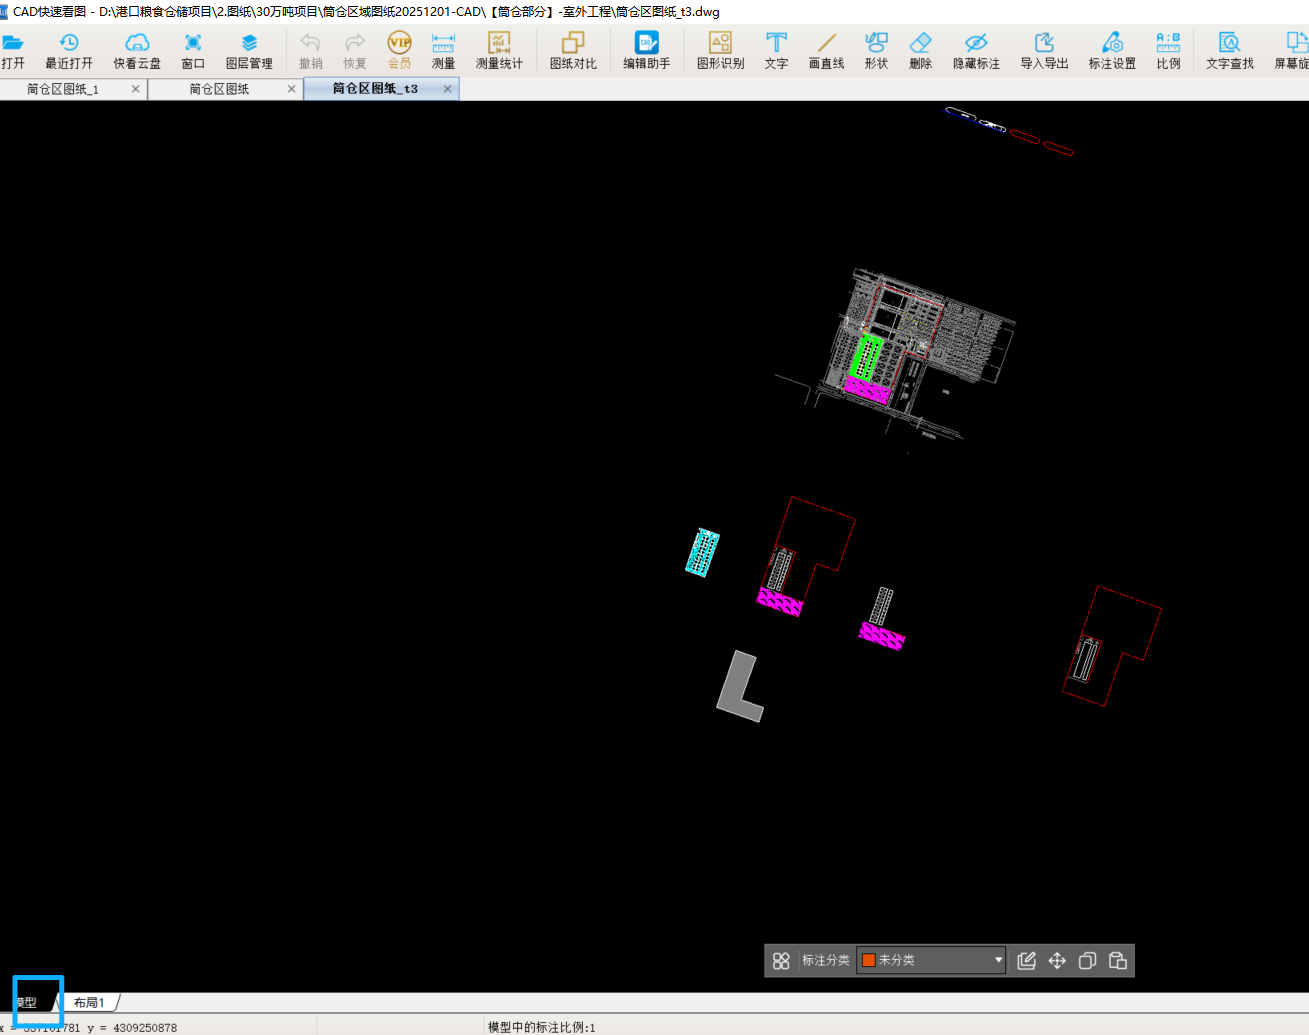Viewport: 1309px width, 1035px height.
Task: Click the paste annotation icon
Action: (x=1118, y=961)
